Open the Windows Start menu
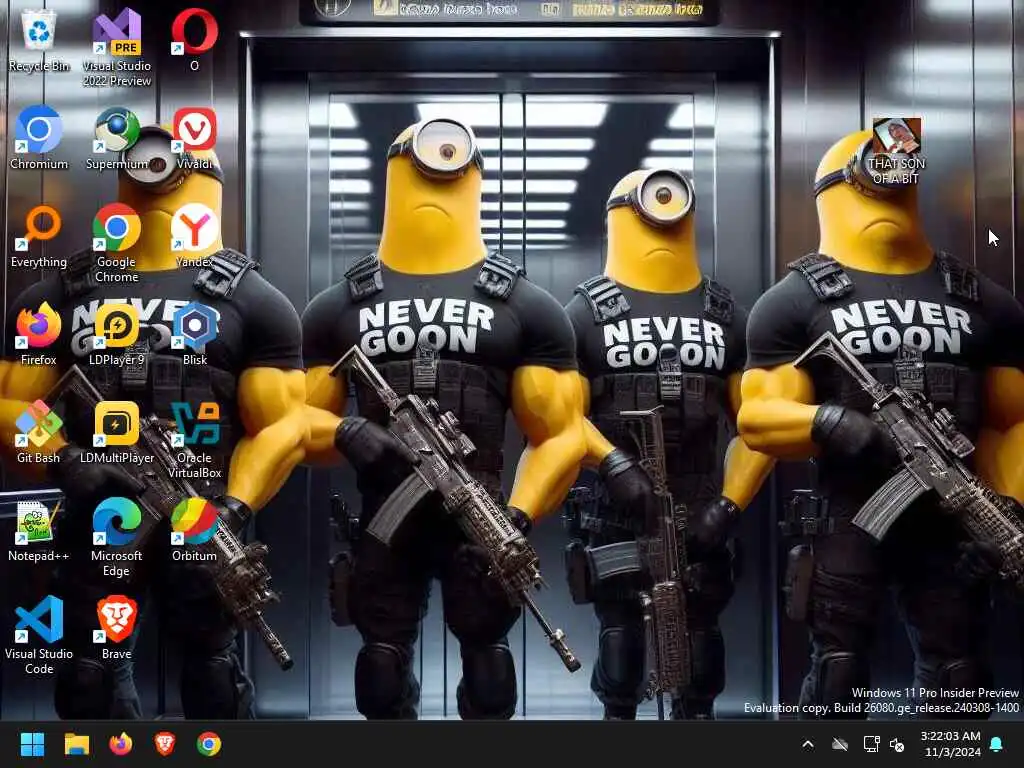 (x=32, y=744)
